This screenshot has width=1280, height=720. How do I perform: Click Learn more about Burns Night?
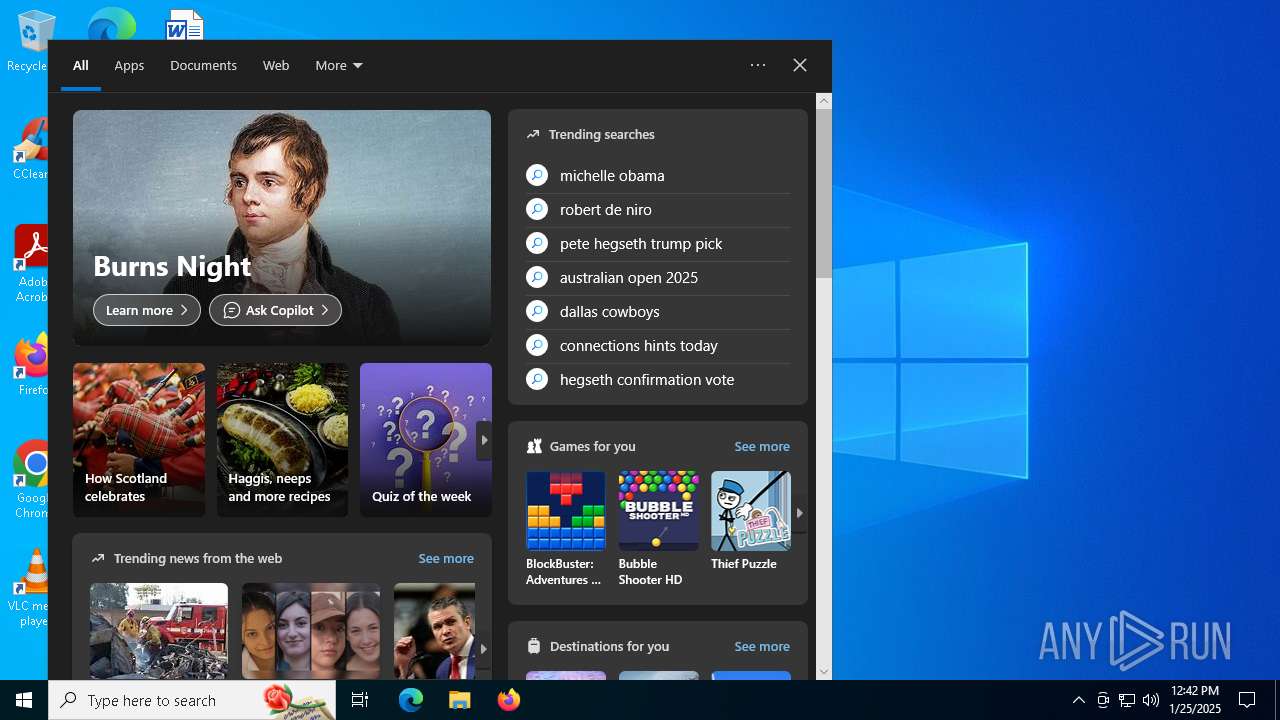point(147,310)
